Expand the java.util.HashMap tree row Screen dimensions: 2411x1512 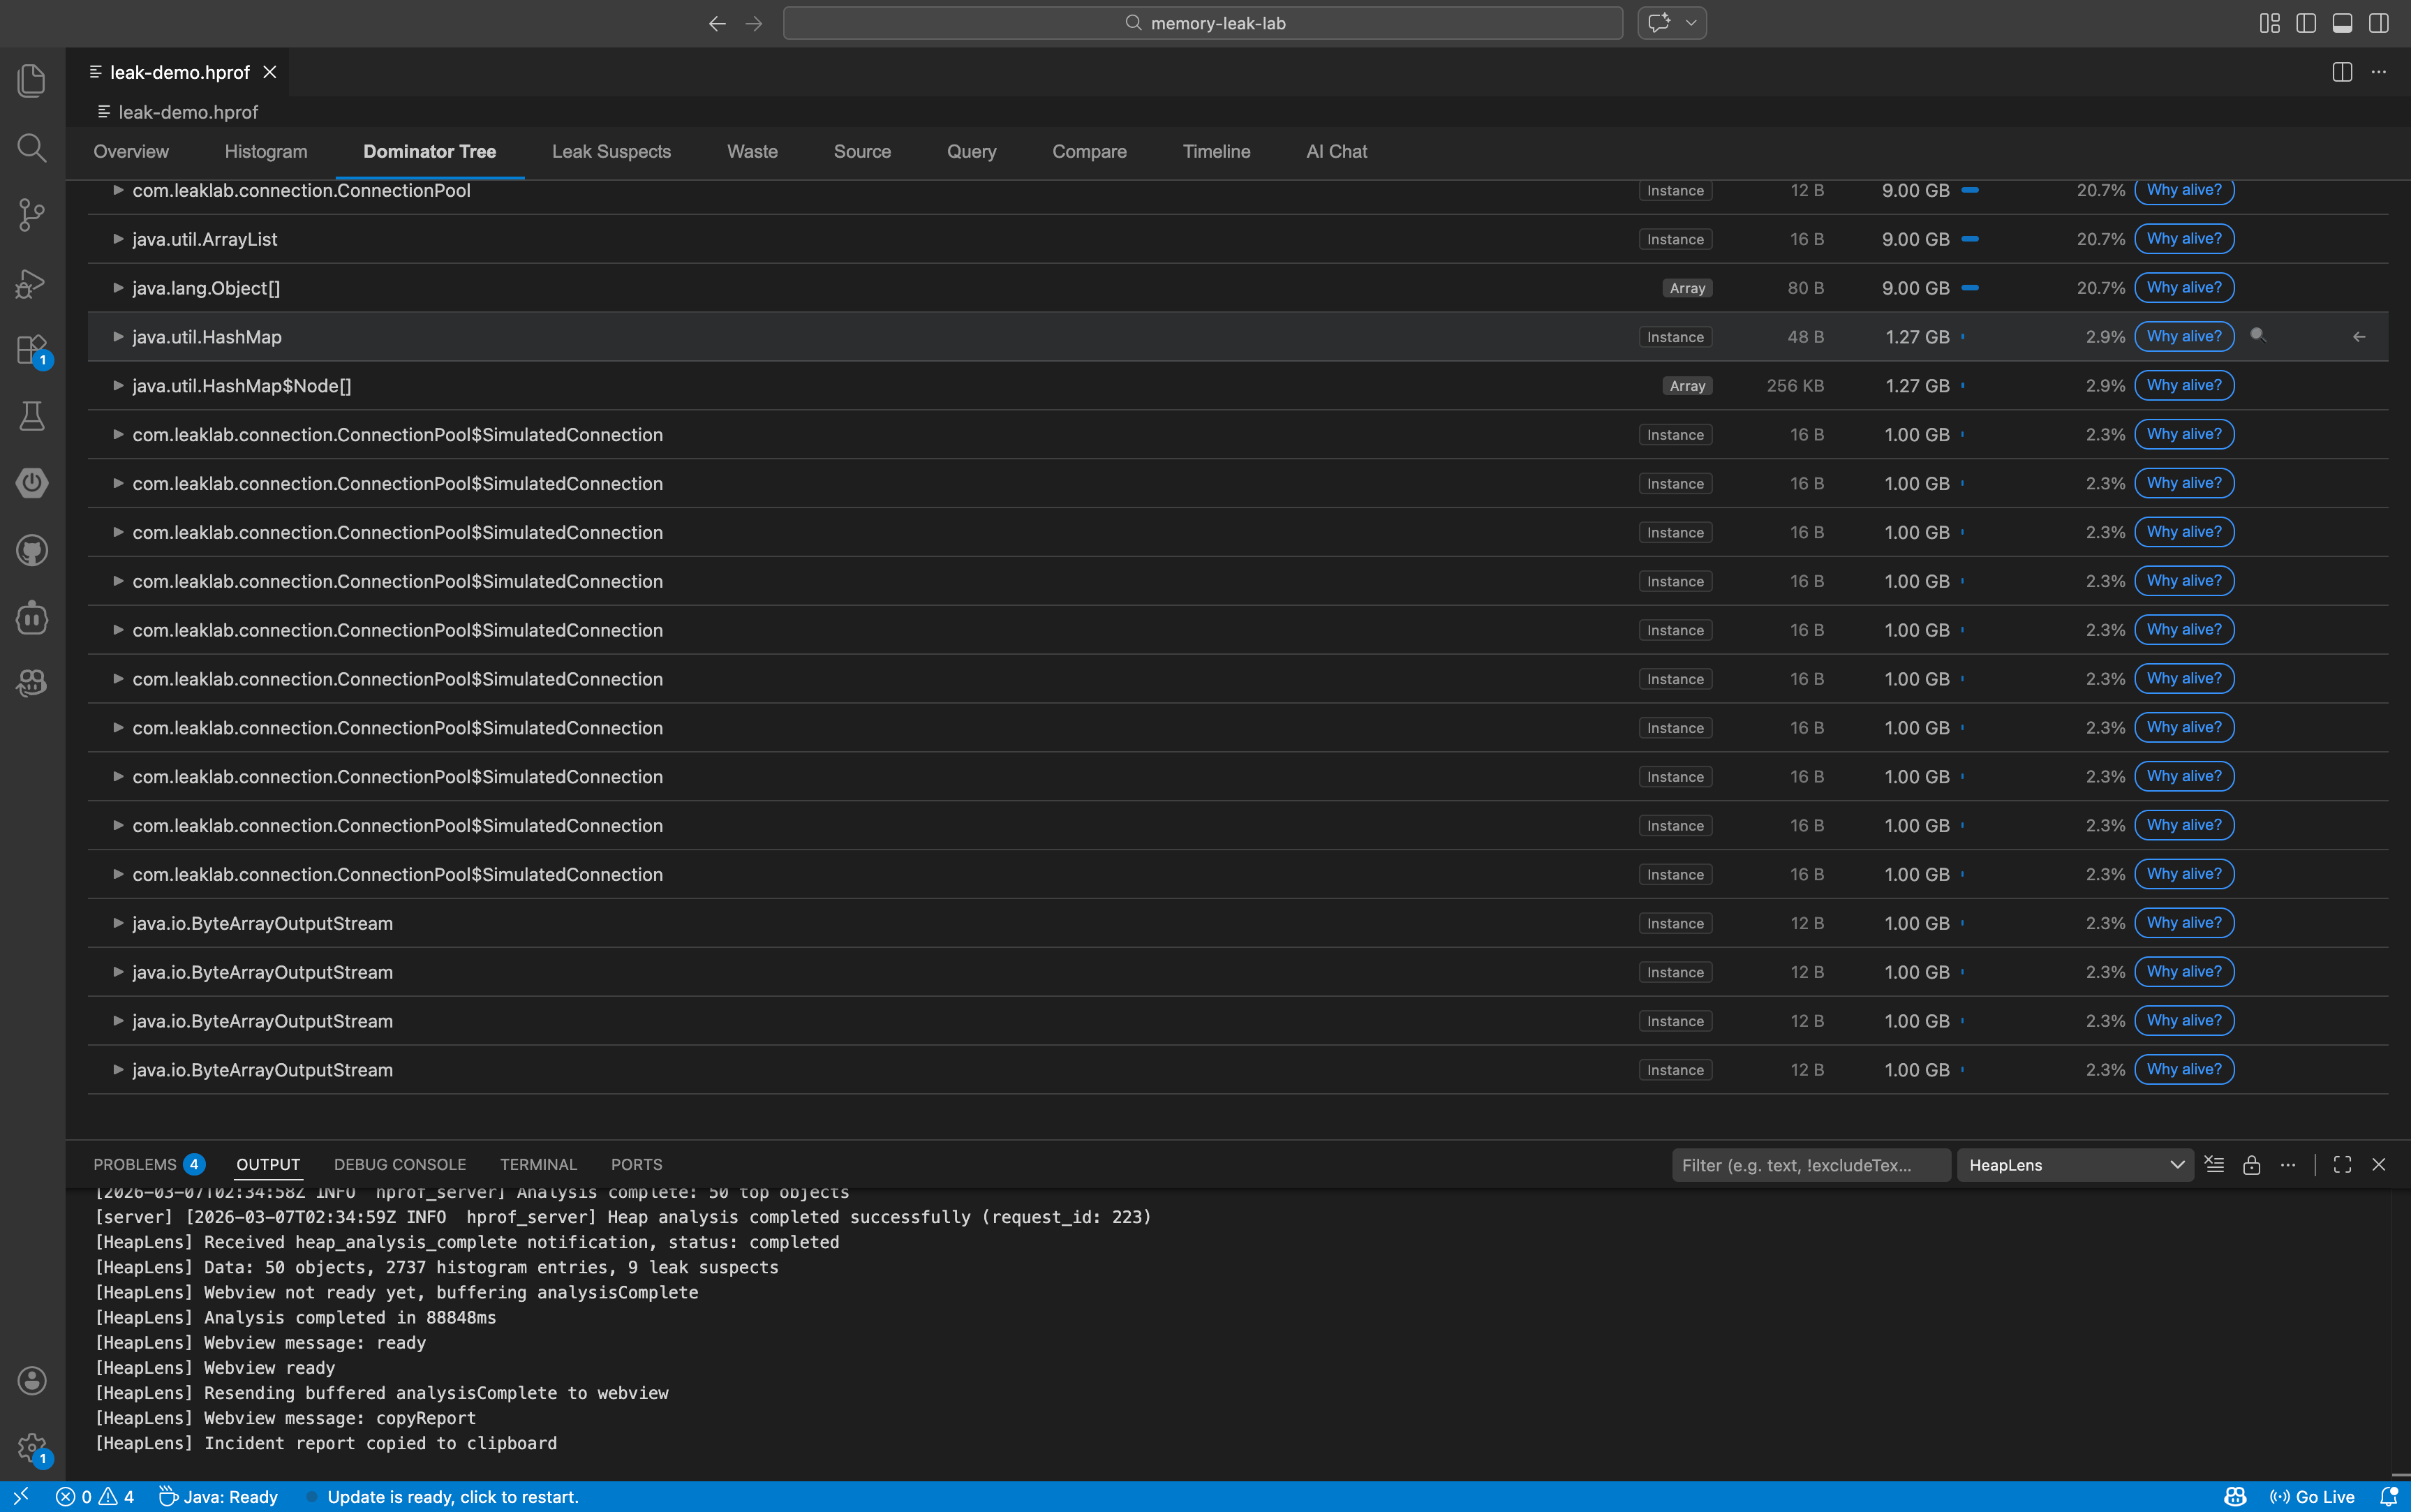tap(118, 337)
